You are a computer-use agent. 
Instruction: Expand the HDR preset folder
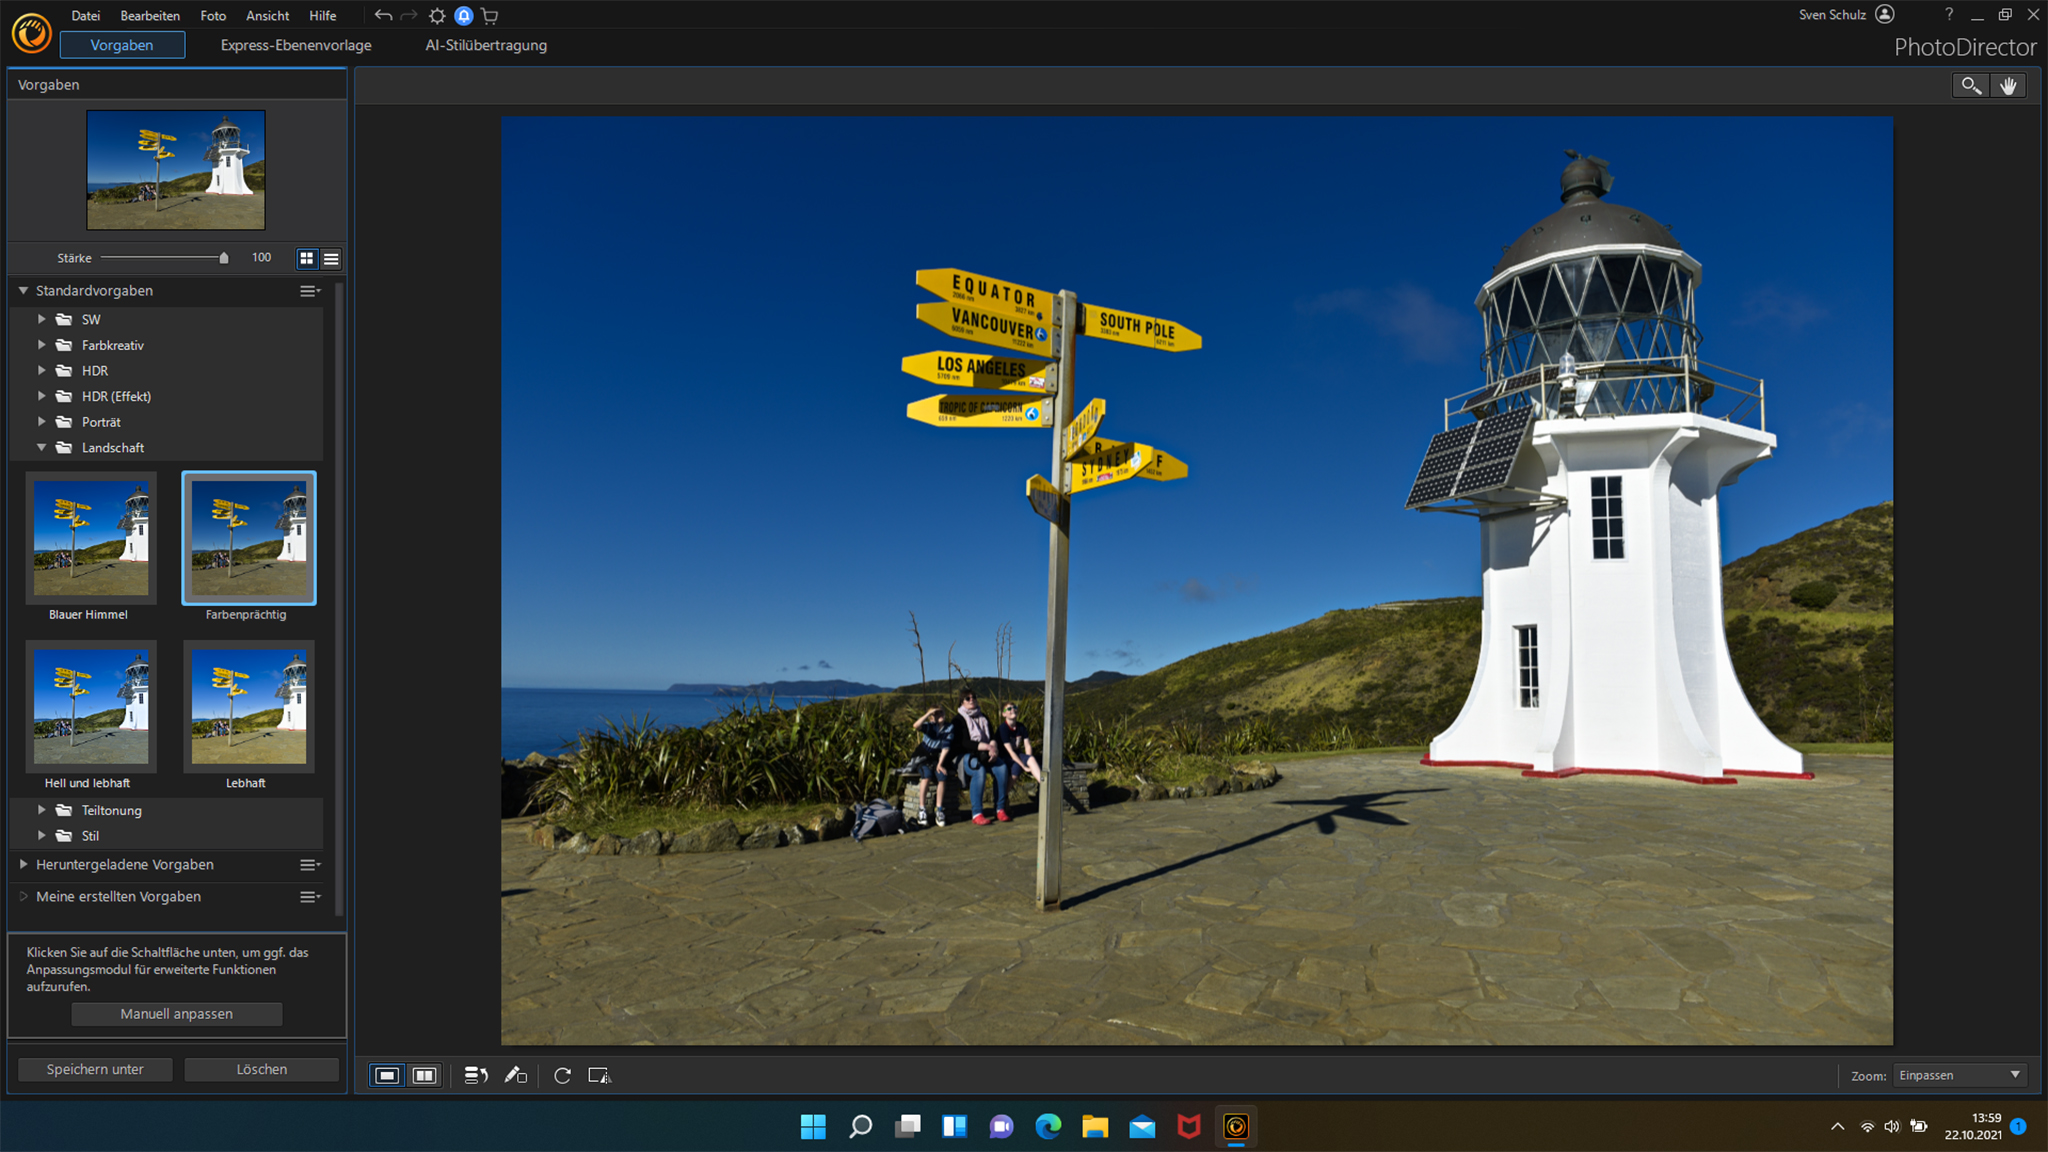coord(42,370)
